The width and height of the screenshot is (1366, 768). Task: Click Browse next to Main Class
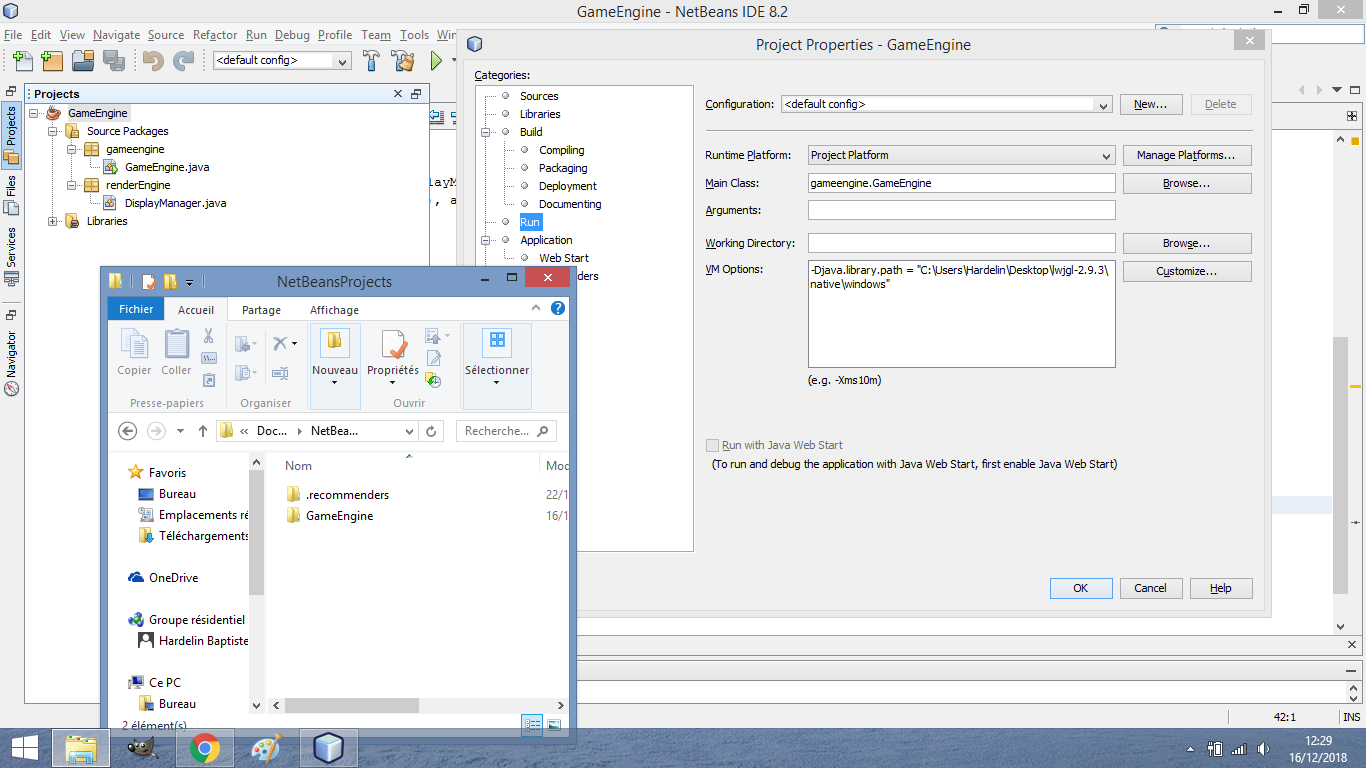coord(1187,184)
